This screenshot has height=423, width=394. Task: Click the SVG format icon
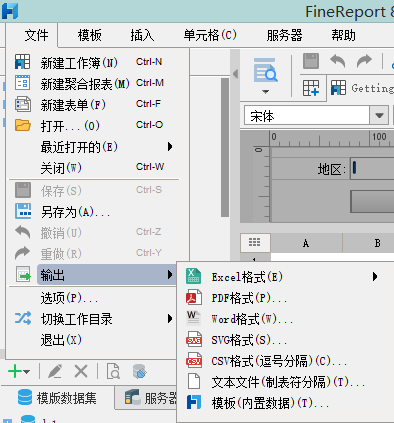click(x=194, y=340)
